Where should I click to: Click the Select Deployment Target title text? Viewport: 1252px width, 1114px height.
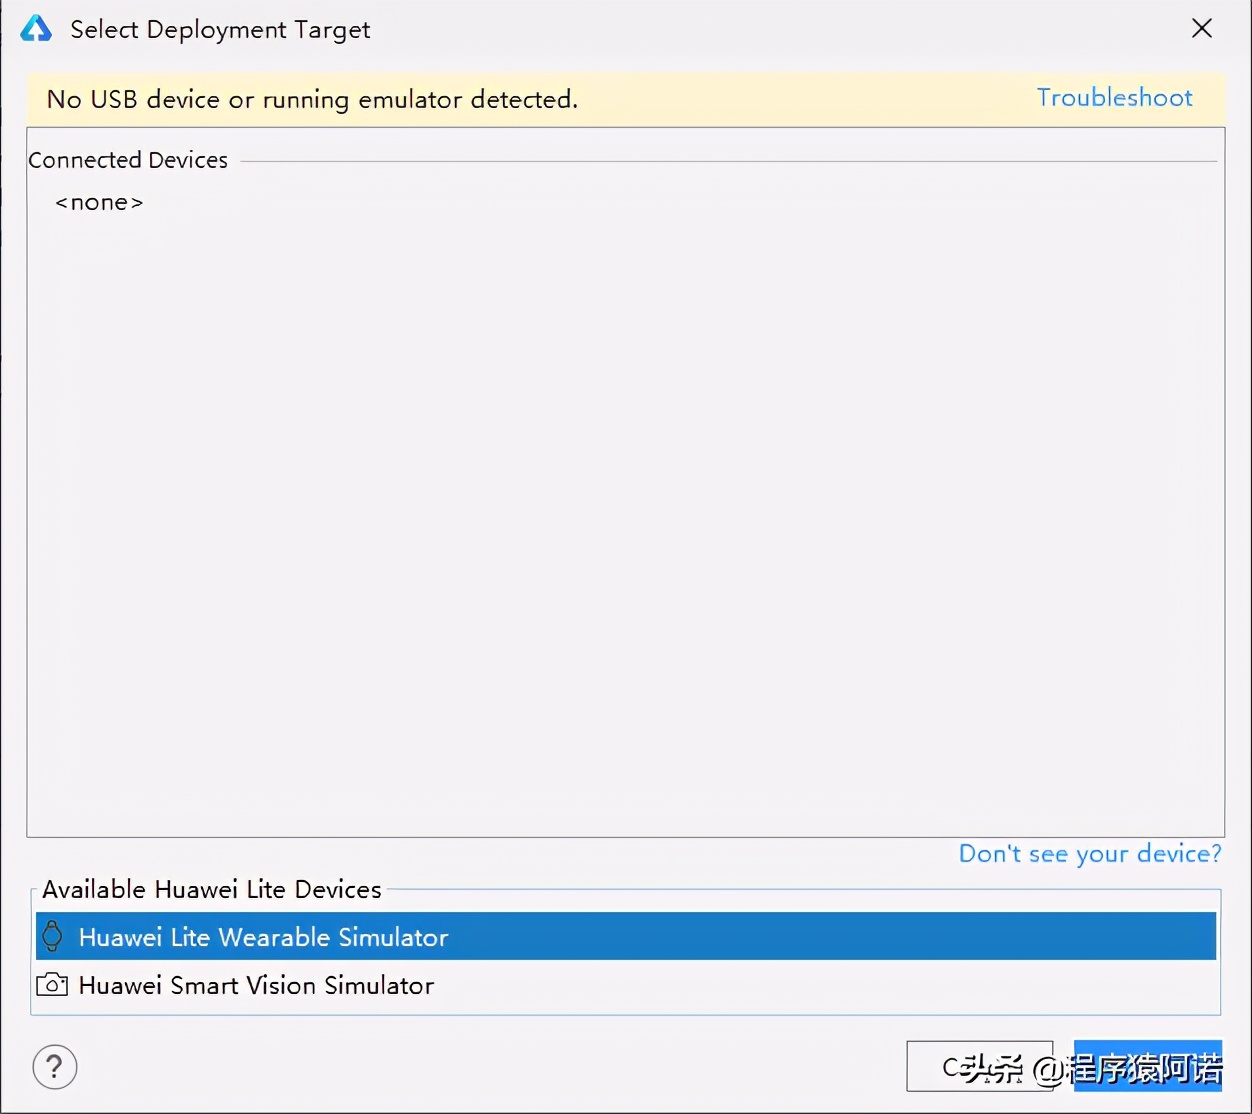(x=220, y=30)
